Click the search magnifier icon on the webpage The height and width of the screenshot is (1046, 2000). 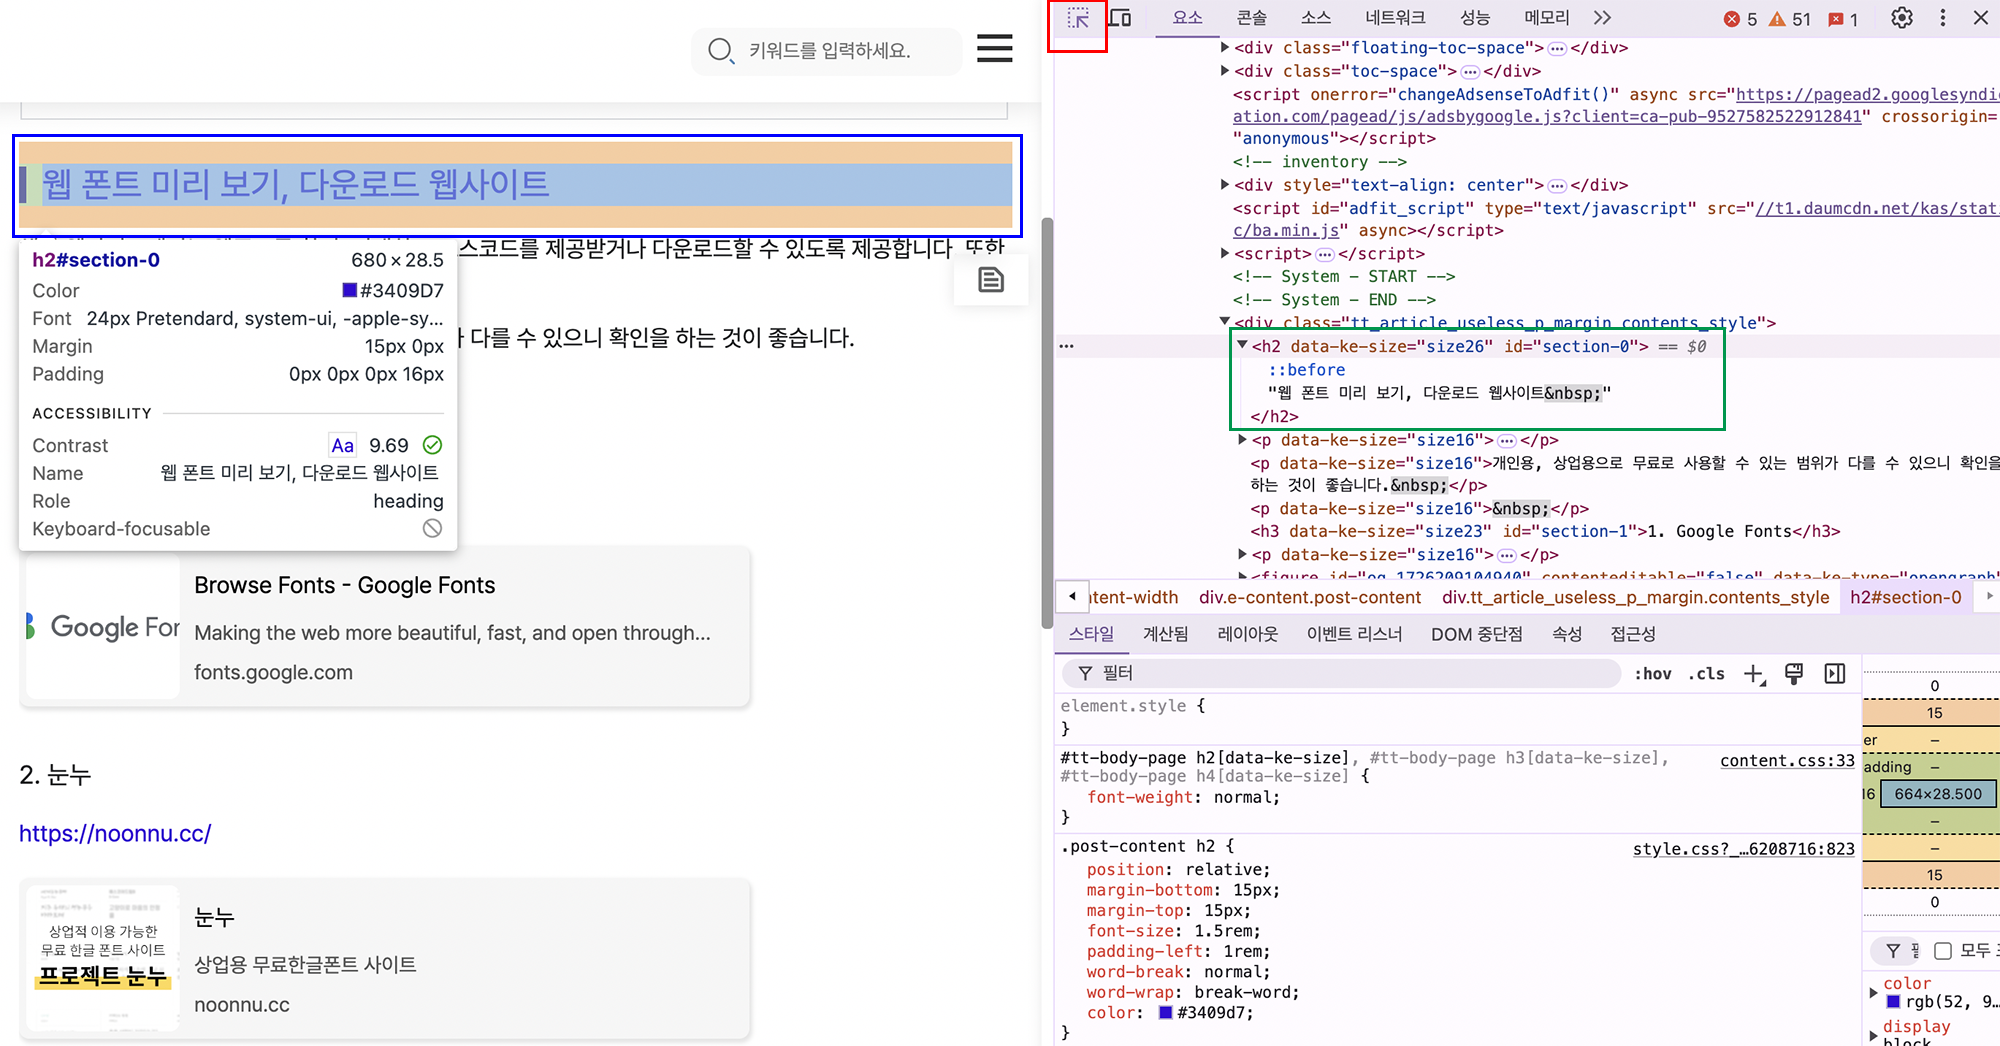click(x=720, y=50)
